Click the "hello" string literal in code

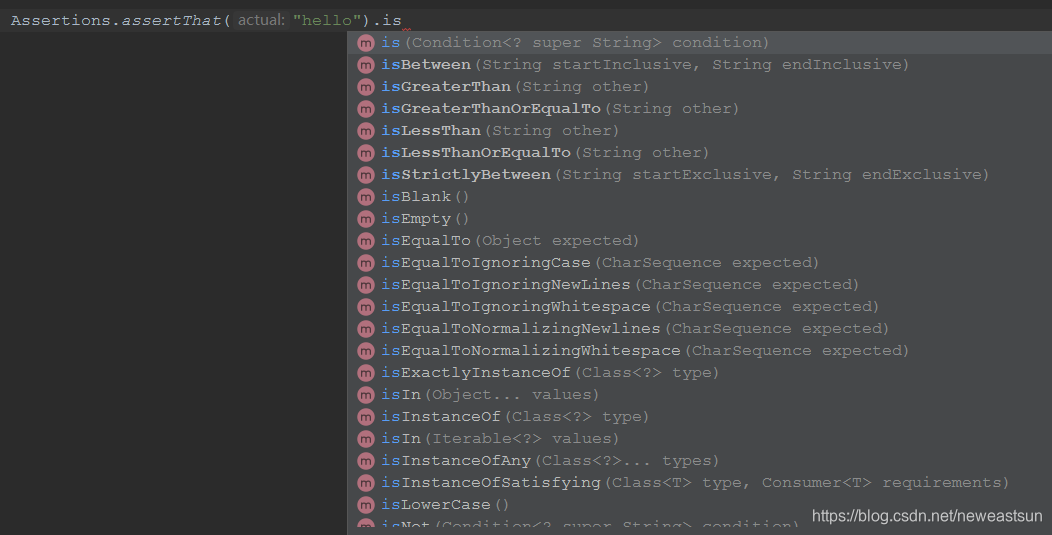point(327,21)
